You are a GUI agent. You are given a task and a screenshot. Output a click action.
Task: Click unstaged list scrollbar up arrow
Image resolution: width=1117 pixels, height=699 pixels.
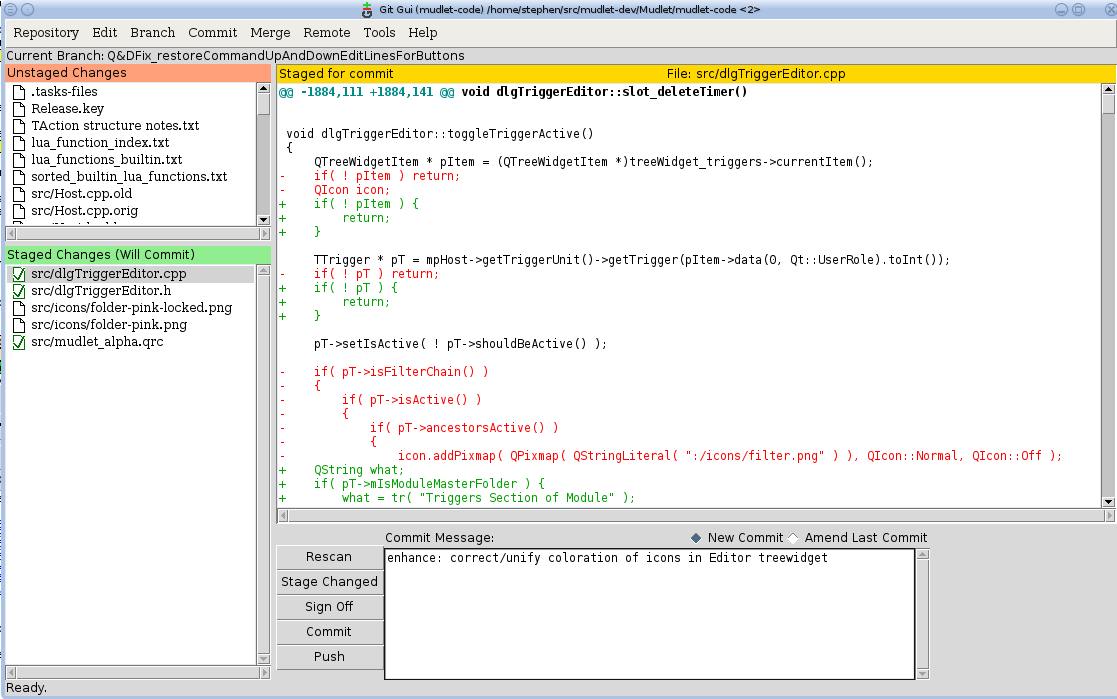(264, 88)
